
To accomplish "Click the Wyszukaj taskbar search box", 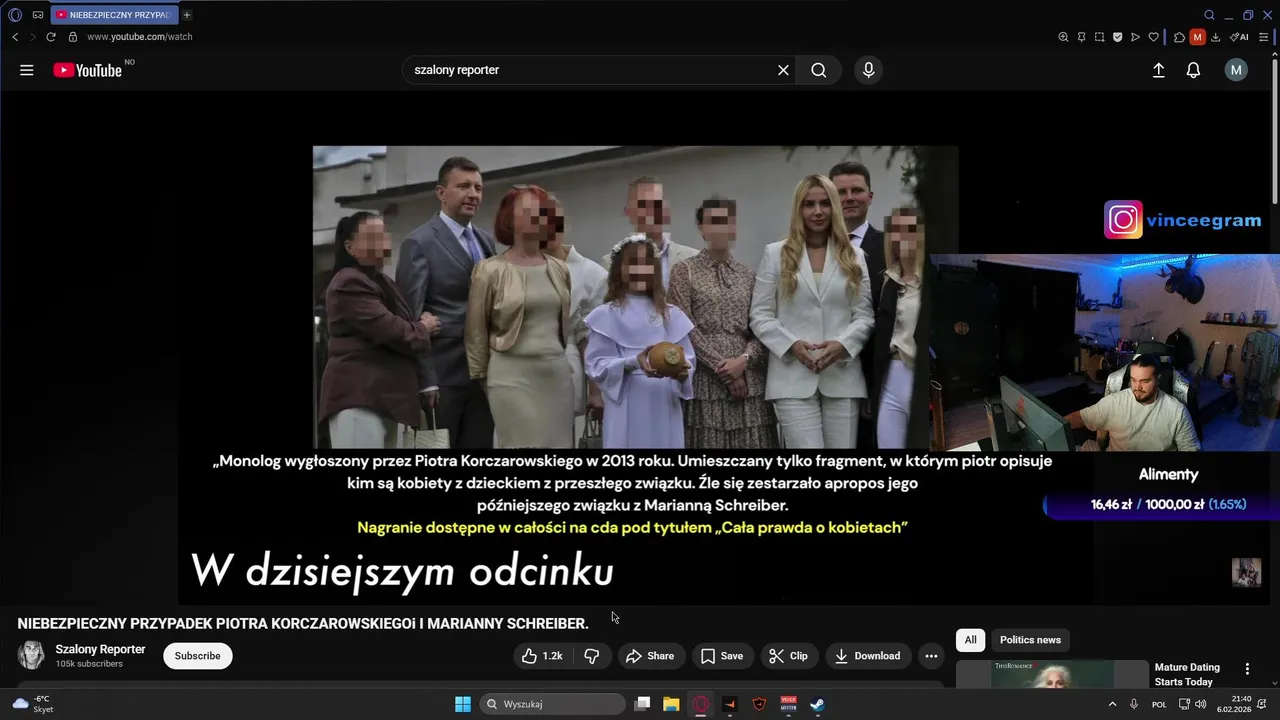I will coord(552,704).
